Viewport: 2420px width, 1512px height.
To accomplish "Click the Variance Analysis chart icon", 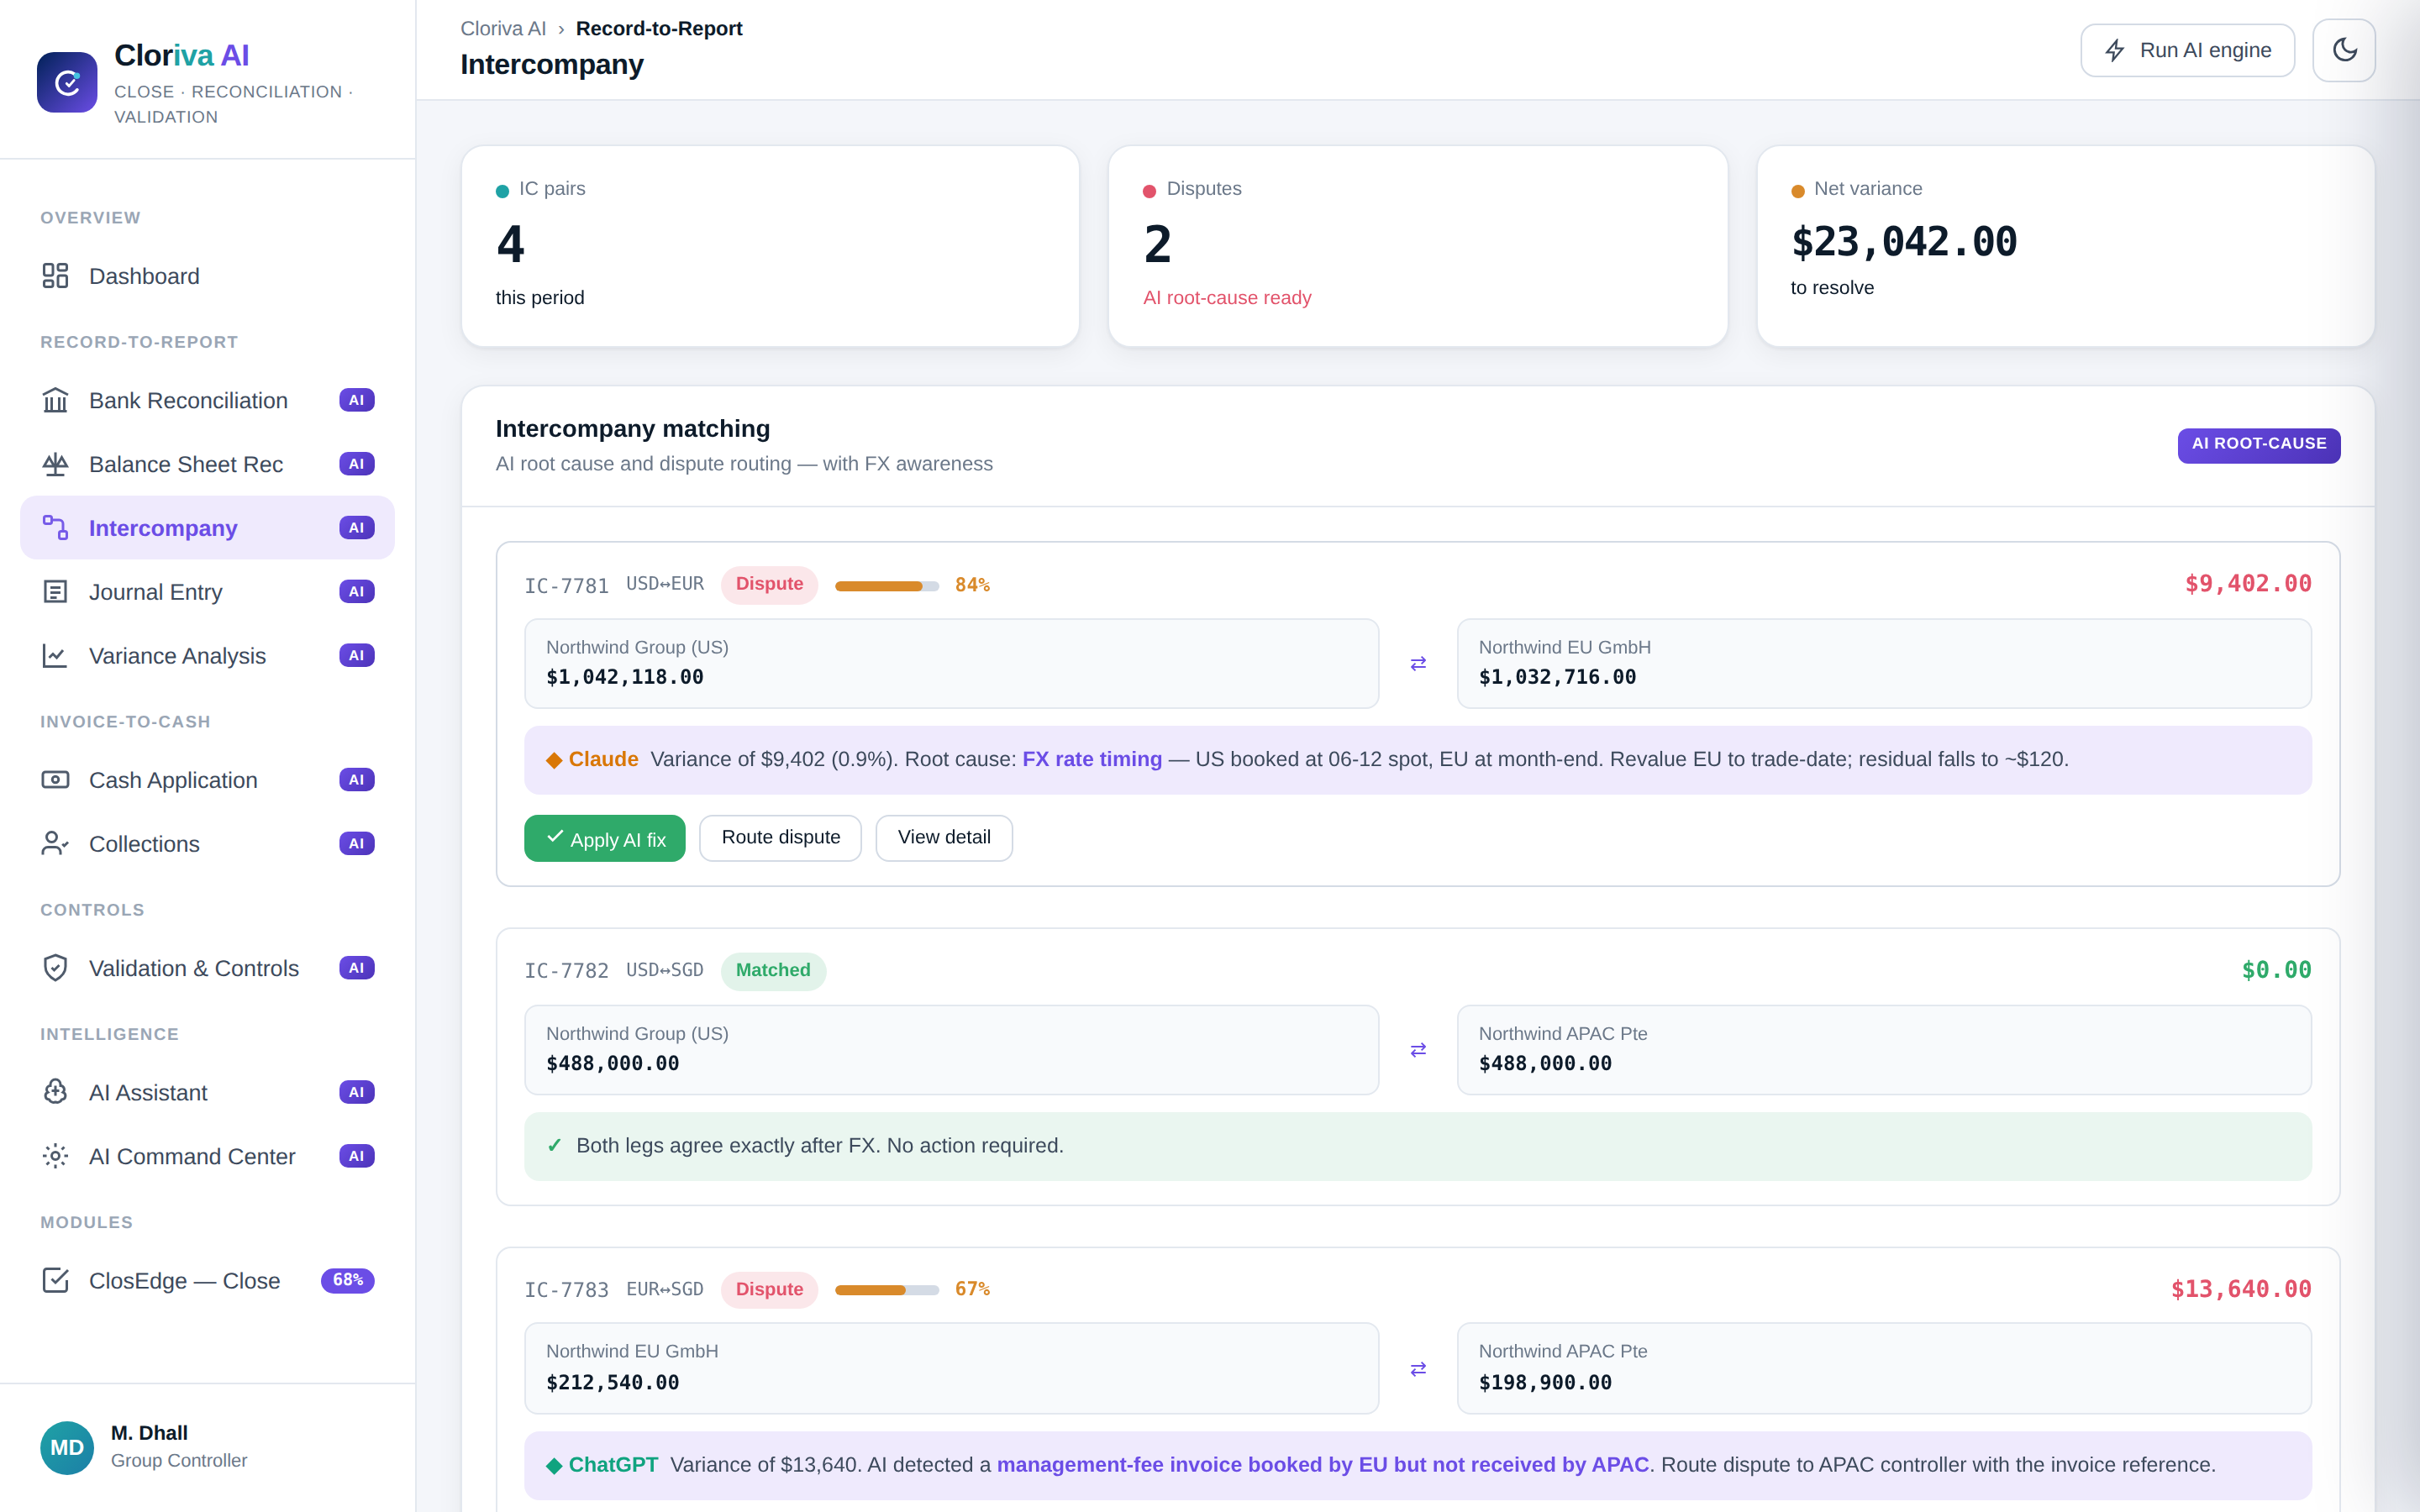I will tap(55, 656).
